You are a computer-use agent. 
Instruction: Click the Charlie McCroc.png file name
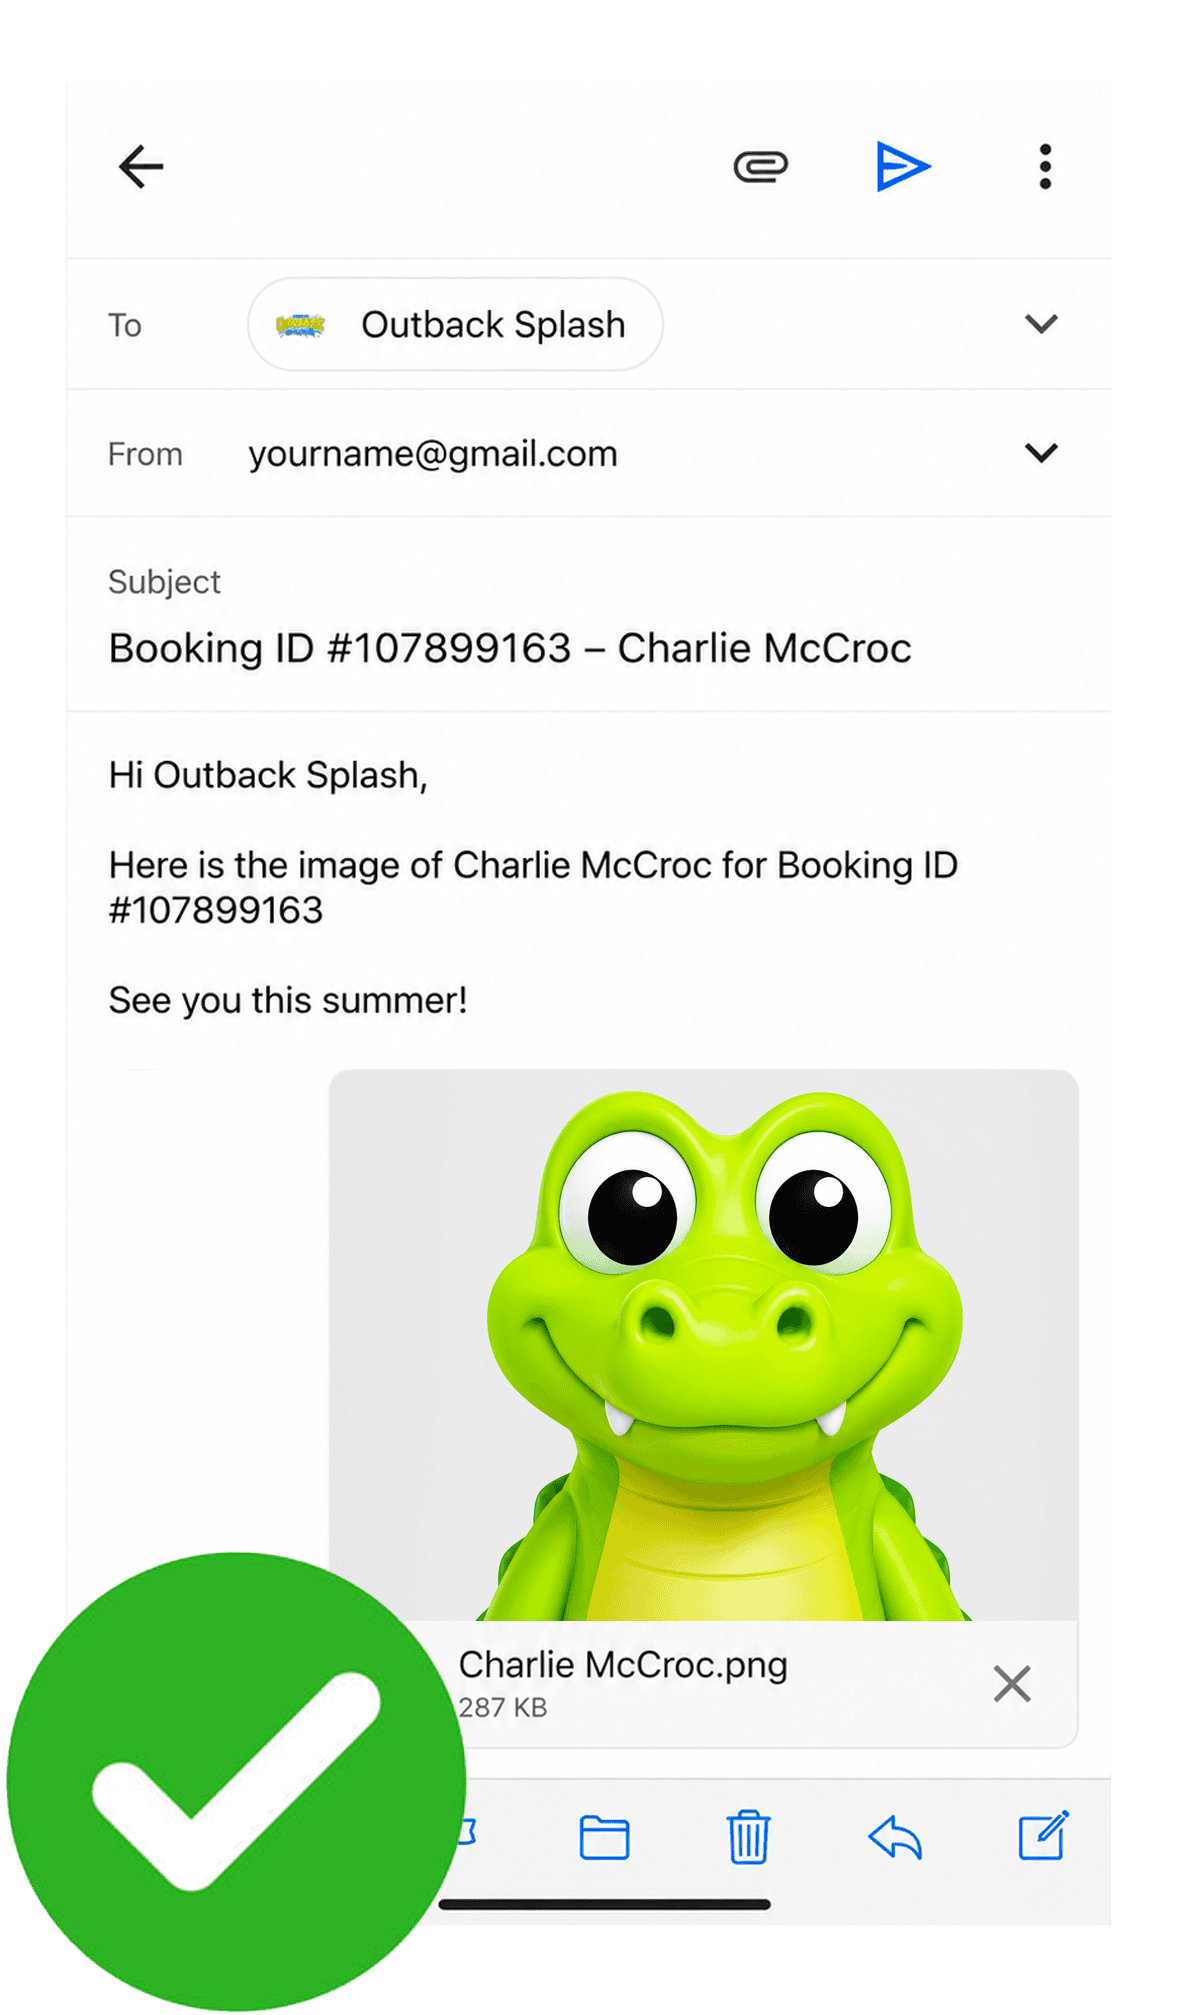[623, 1665]
